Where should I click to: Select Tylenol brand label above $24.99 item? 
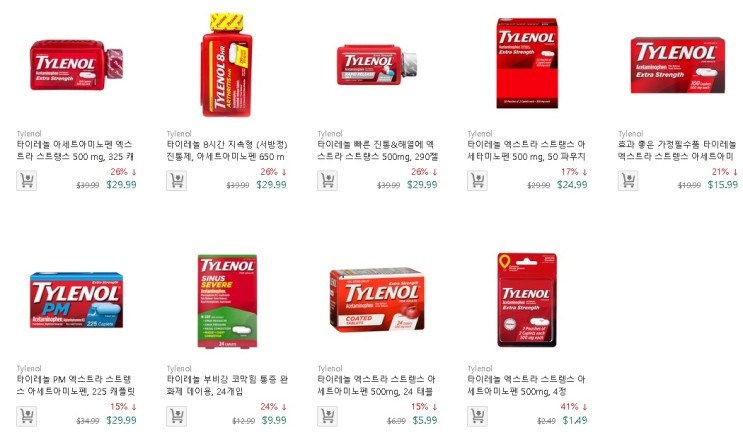pyautogui.click(x=480, y=134)
